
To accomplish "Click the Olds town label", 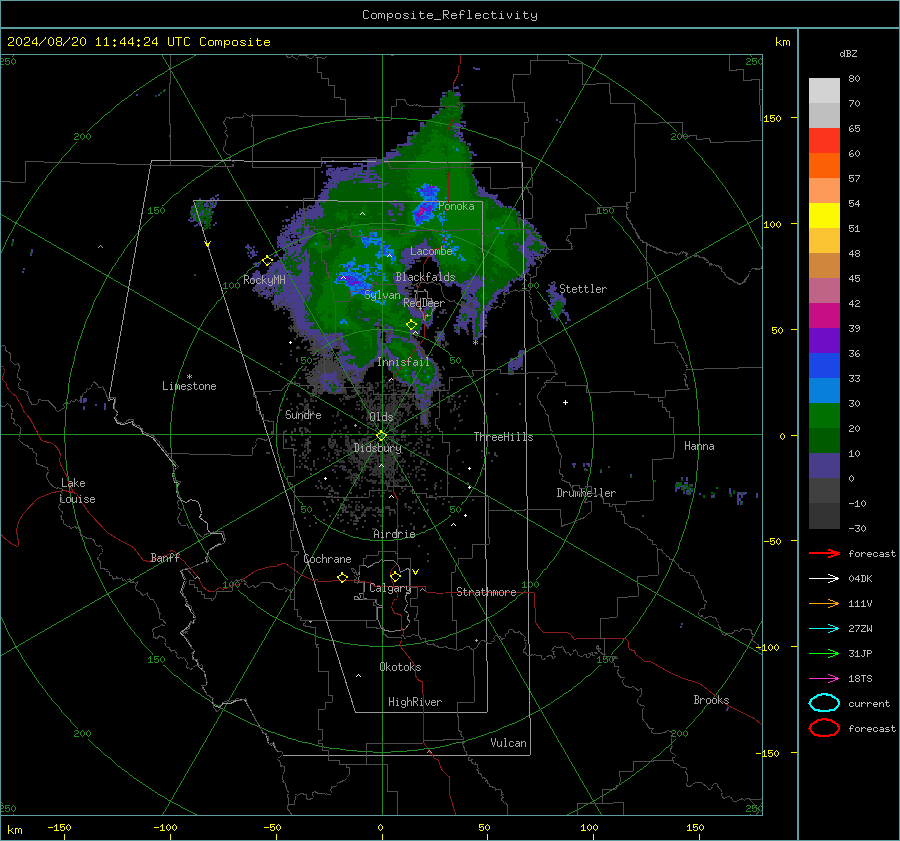I will pyautogui.click(x=381, y=417).
